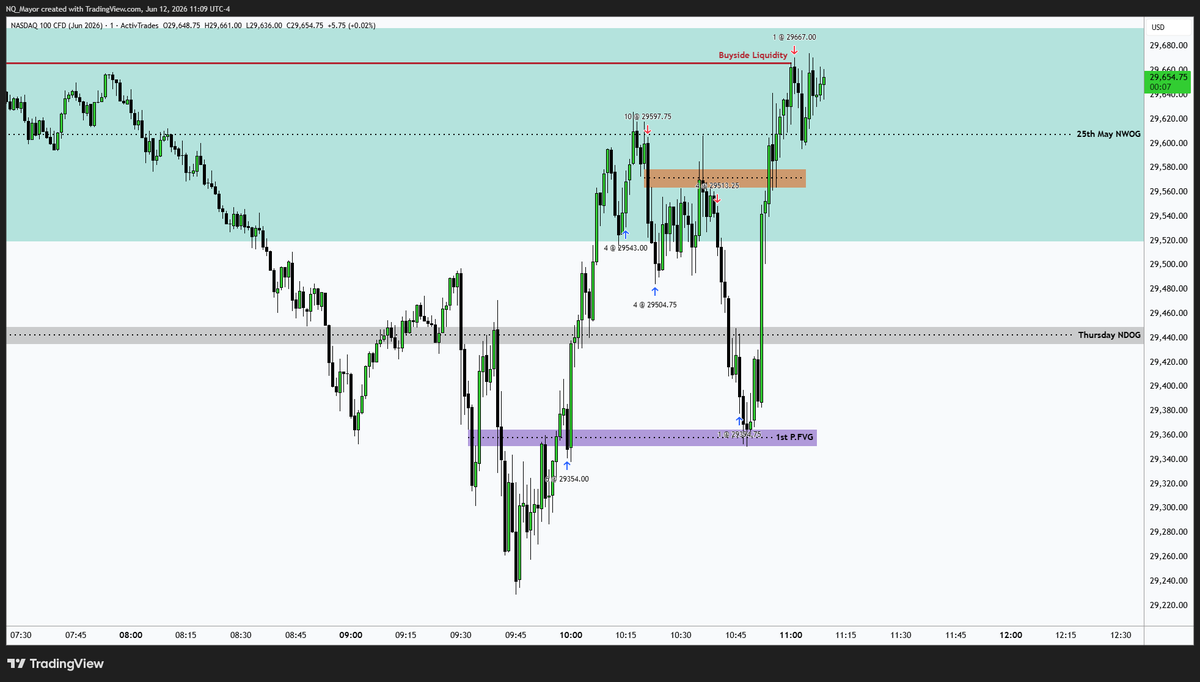Click the 11:00 time axis label
1200x682 pixels.
pos(790,635)
